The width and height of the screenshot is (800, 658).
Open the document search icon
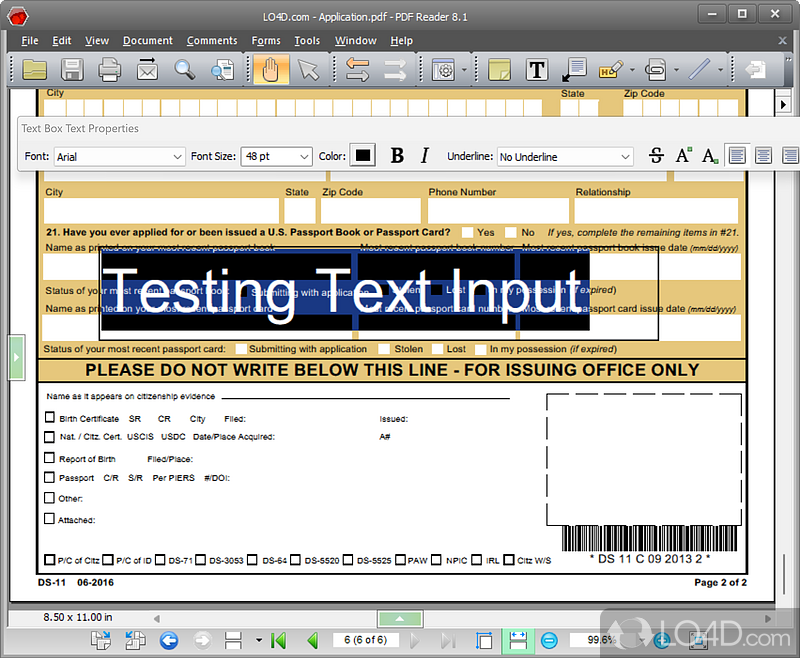(x=222, y=69)
